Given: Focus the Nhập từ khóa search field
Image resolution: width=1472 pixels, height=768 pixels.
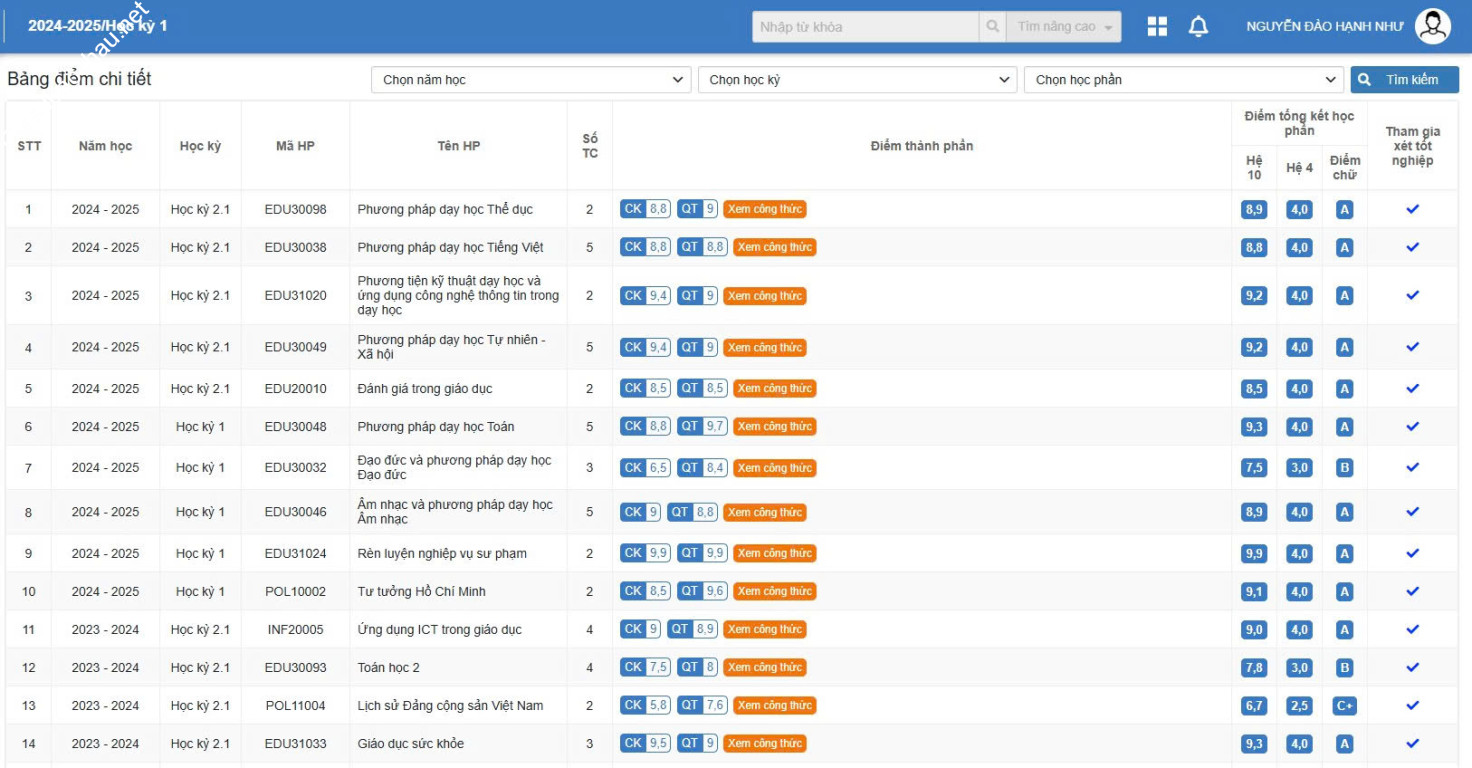Looking at the screenshot, I should (x=865, y=27).
